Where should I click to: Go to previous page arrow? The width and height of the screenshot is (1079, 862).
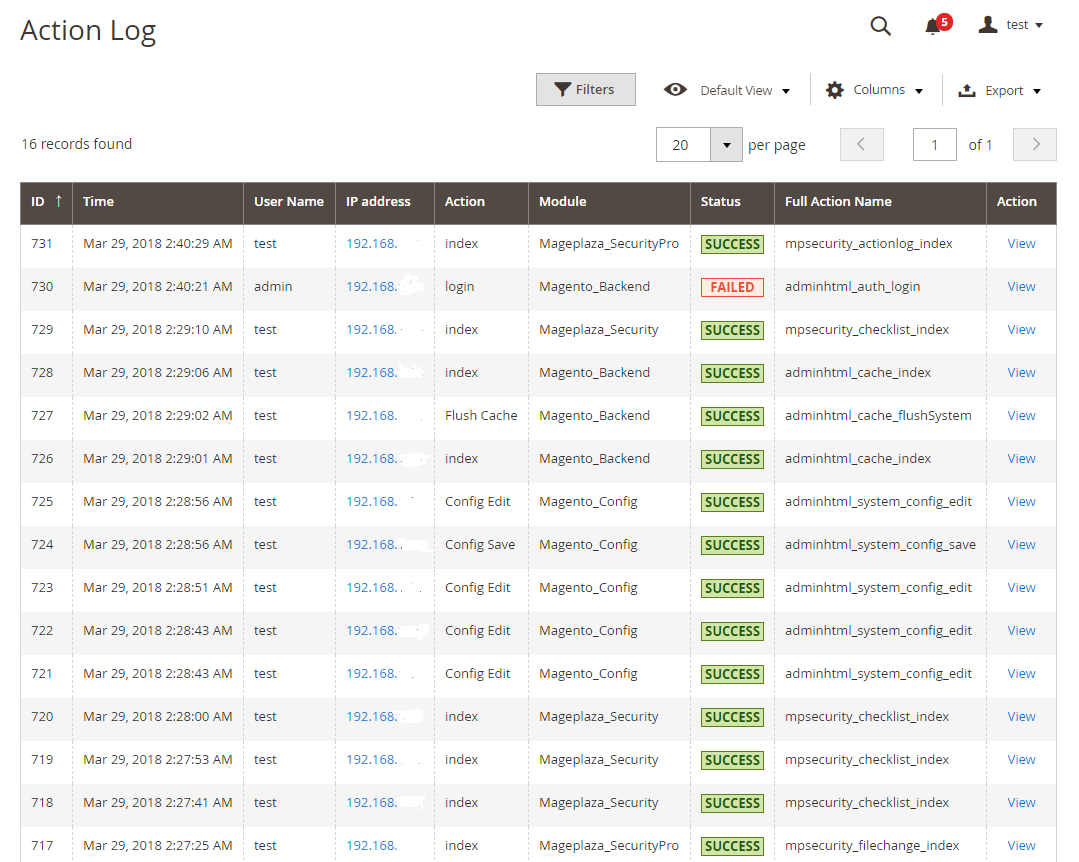pos(862,144)
